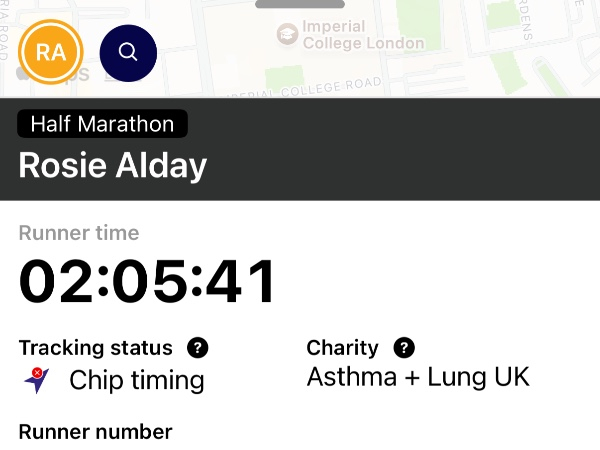Click the Runner time label
This screenshot has height=450, width=600.
click(x=79, y=233)
